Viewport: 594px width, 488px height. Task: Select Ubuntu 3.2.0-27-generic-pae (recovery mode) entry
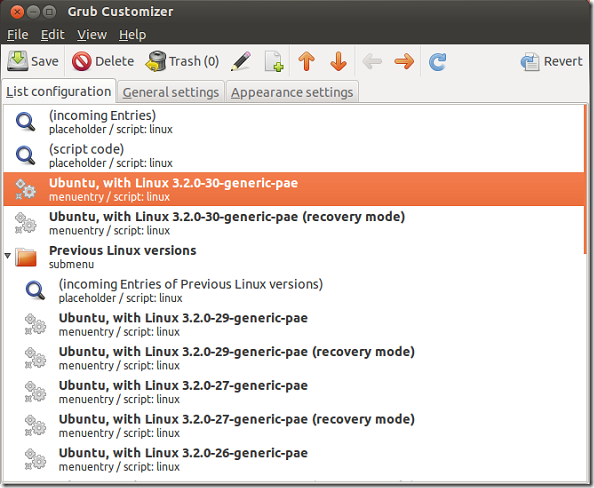coord(294,425)
